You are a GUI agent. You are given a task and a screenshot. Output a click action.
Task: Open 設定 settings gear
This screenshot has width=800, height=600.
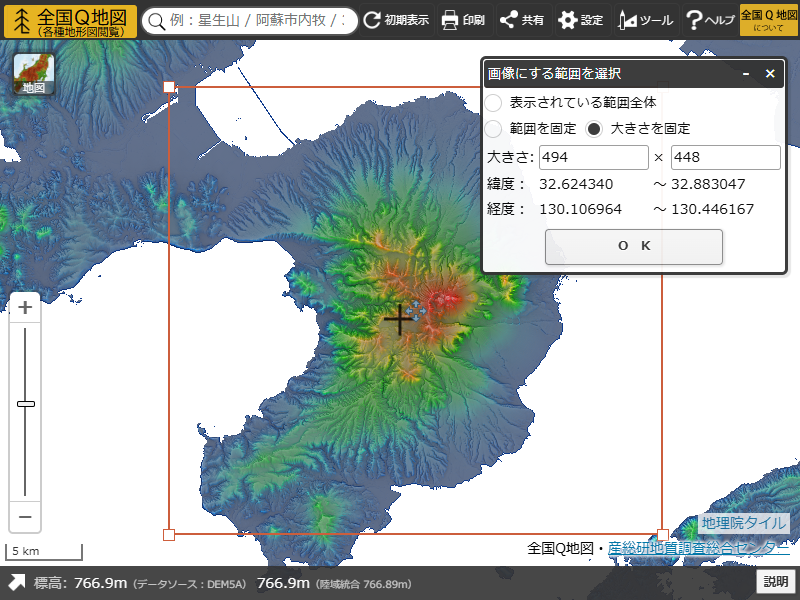(581, 20)
